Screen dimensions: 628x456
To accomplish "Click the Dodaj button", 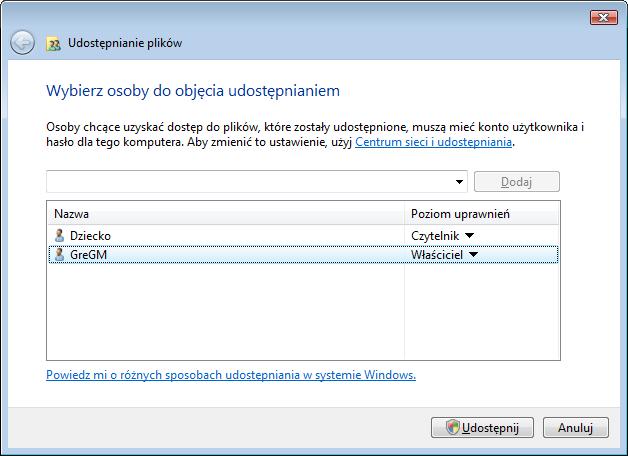I will pyautogui.click(x=517, y=182).
